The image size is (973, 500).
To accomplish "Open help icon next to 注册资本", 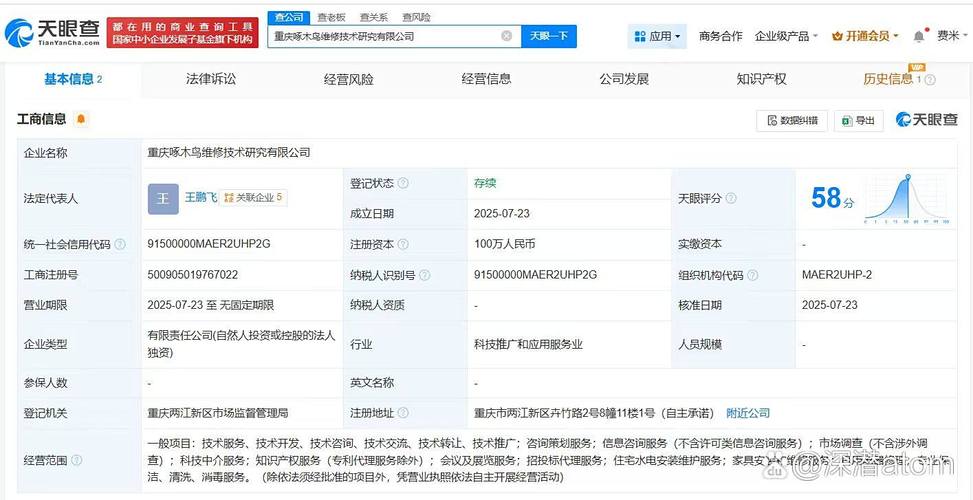I will [403, 244].
